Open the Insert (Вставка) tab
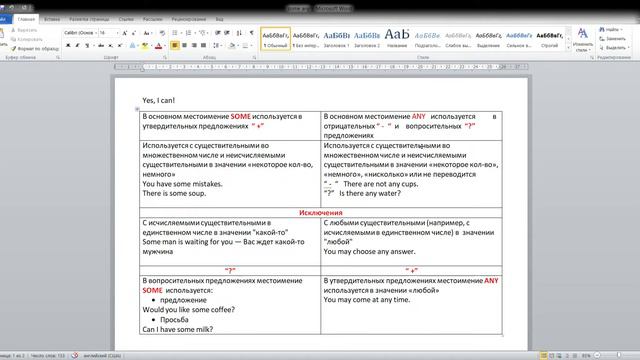Viewport: 640px width, 360px height. [52, 19]
